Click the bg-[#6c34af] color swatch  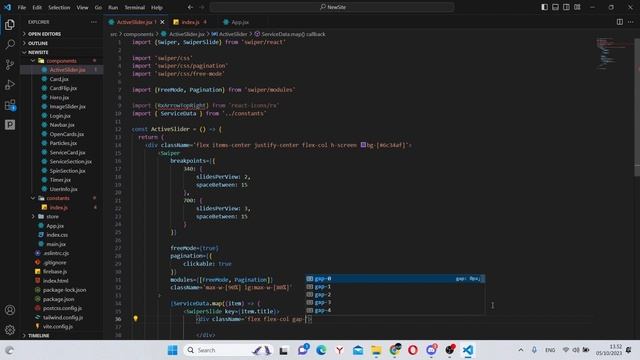pyautogui.click(x=363, y=144)
